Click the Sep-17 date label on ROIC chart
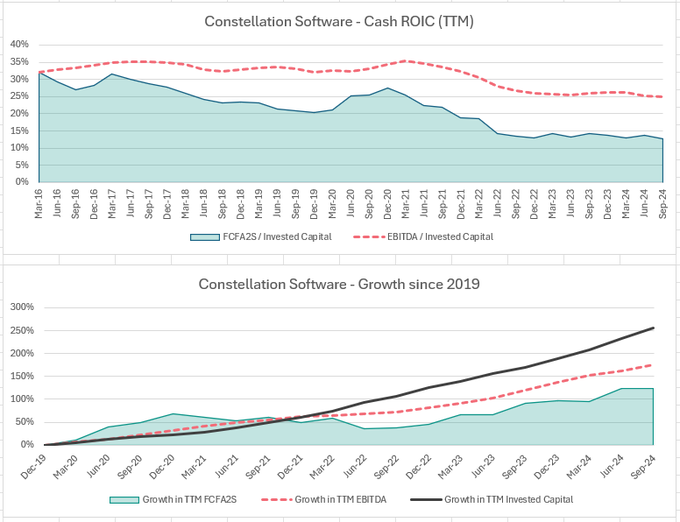 tap(149, 204)
